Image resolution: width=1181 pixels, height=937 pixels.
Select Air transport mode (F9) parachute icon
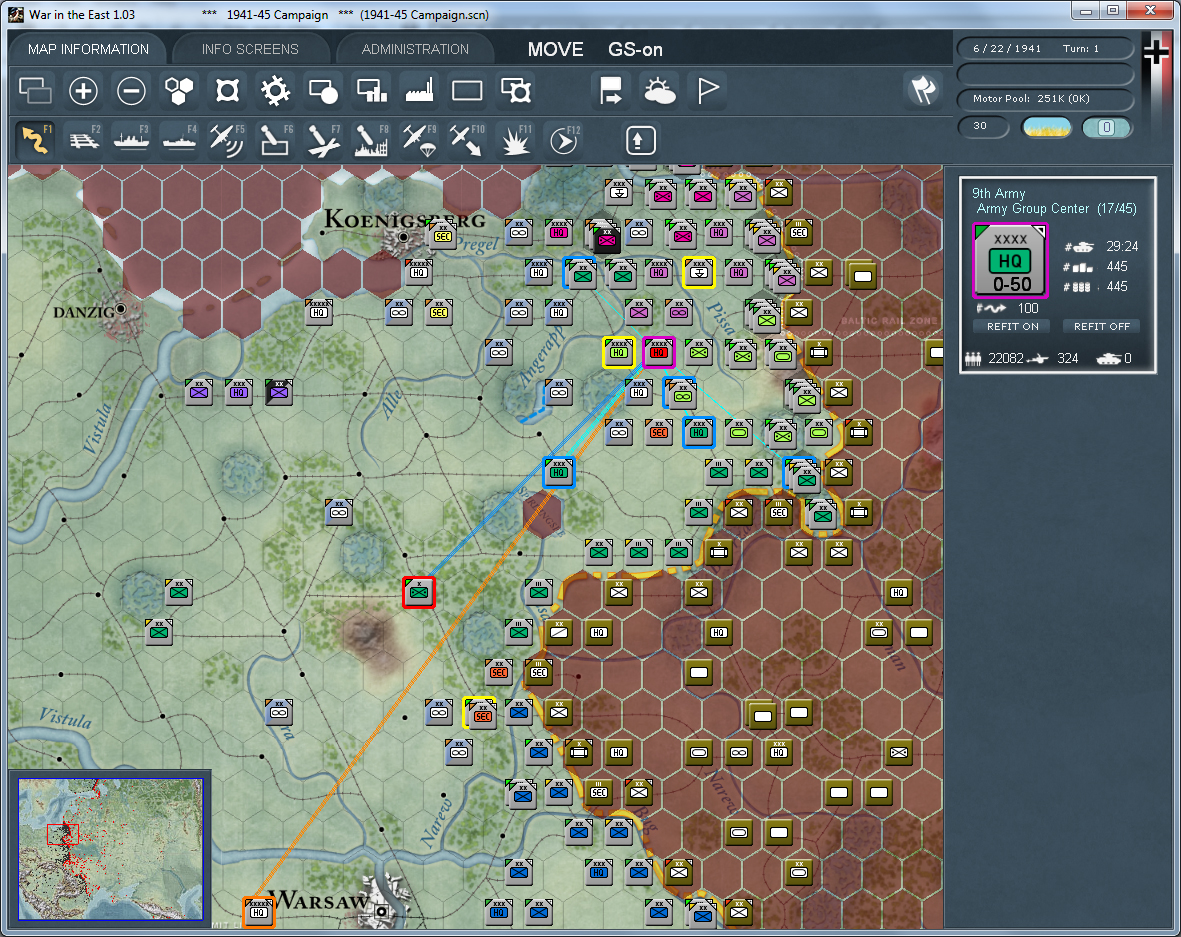click(x=420, y=140)
